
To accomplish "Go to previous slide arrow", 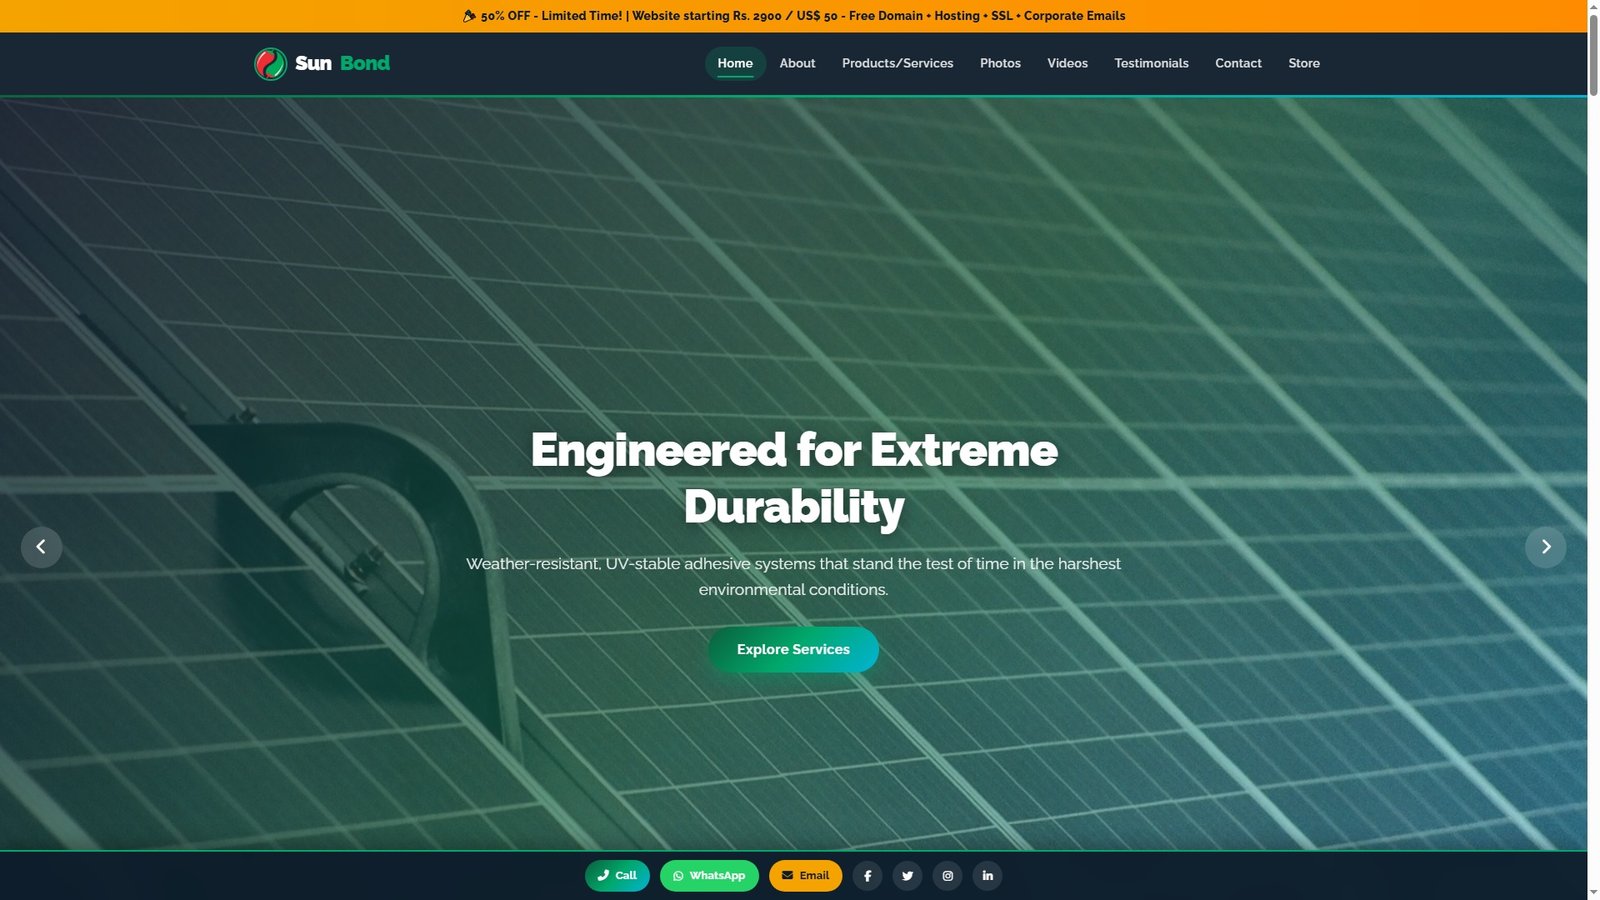I will [41, 547].
